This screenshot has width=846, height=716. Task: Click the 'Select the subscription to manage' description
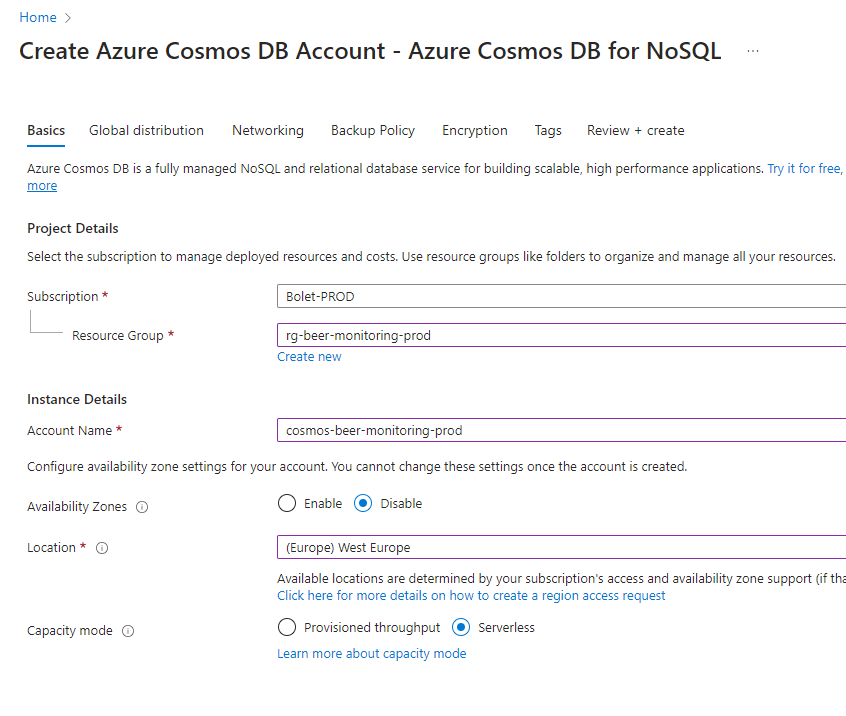432,257
